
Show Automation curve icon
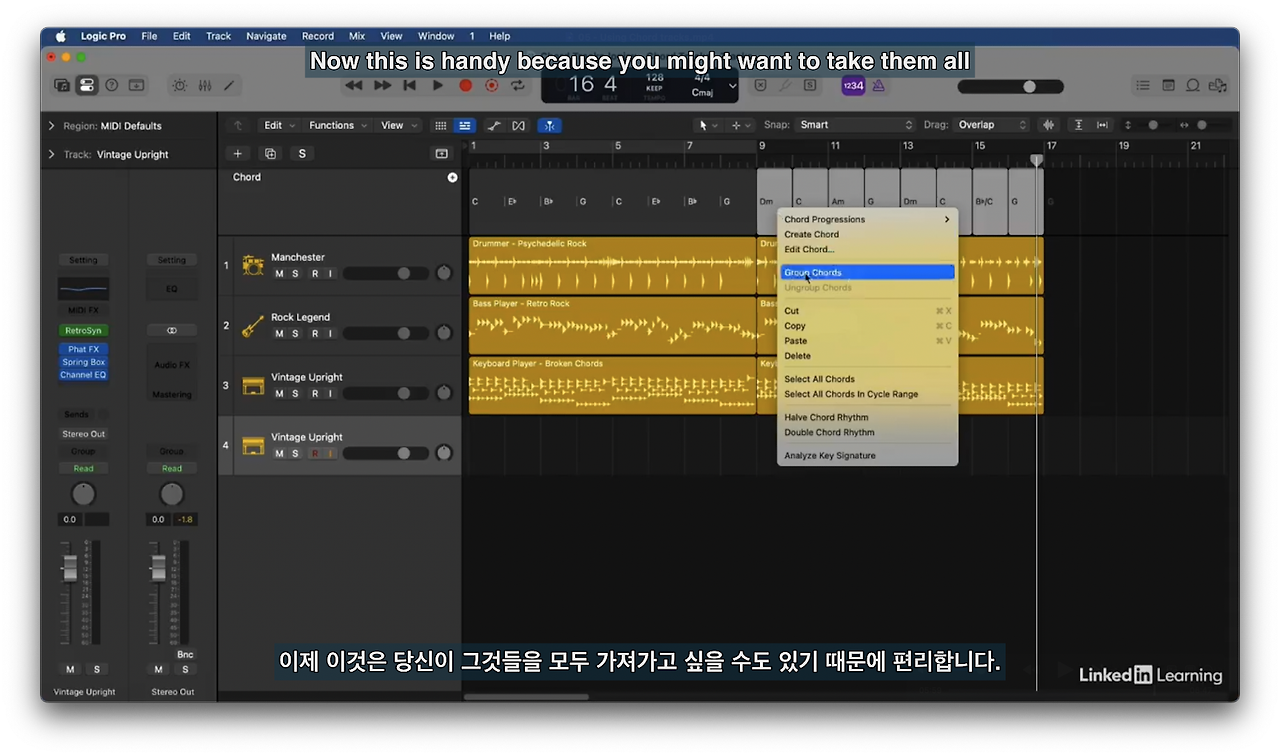[x=495, y=125]
